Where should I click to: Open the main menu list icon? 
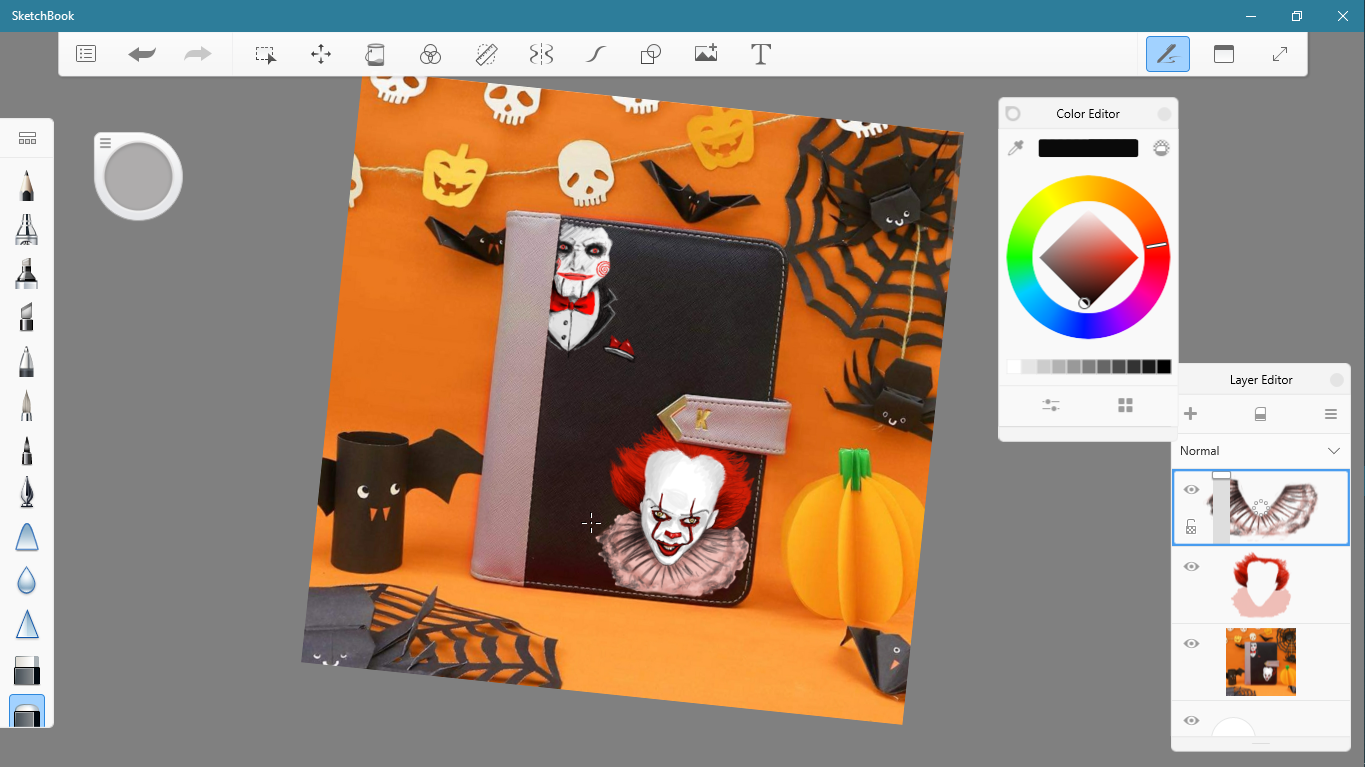tap(86, 54)
